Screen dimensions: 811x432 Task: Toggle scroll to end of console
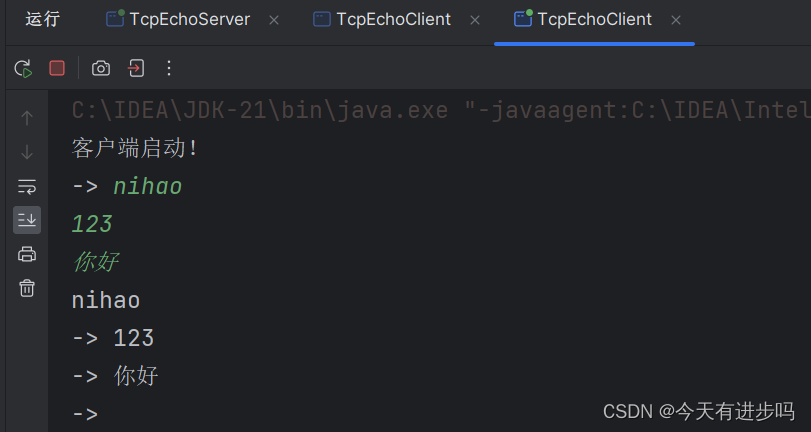click(27, 219)
